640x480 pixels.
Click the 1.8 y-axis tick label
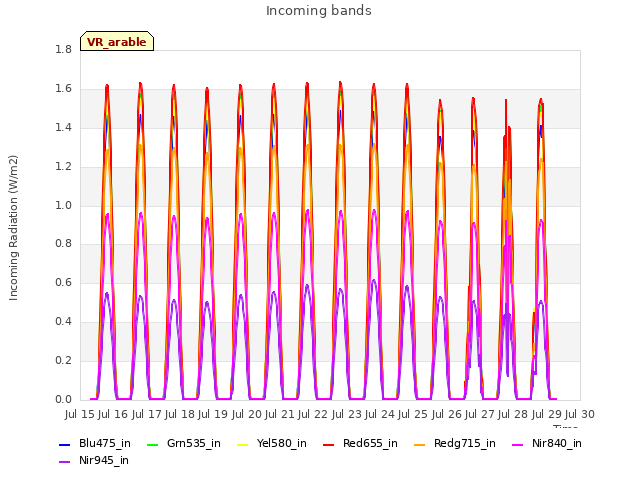(63, 50)
